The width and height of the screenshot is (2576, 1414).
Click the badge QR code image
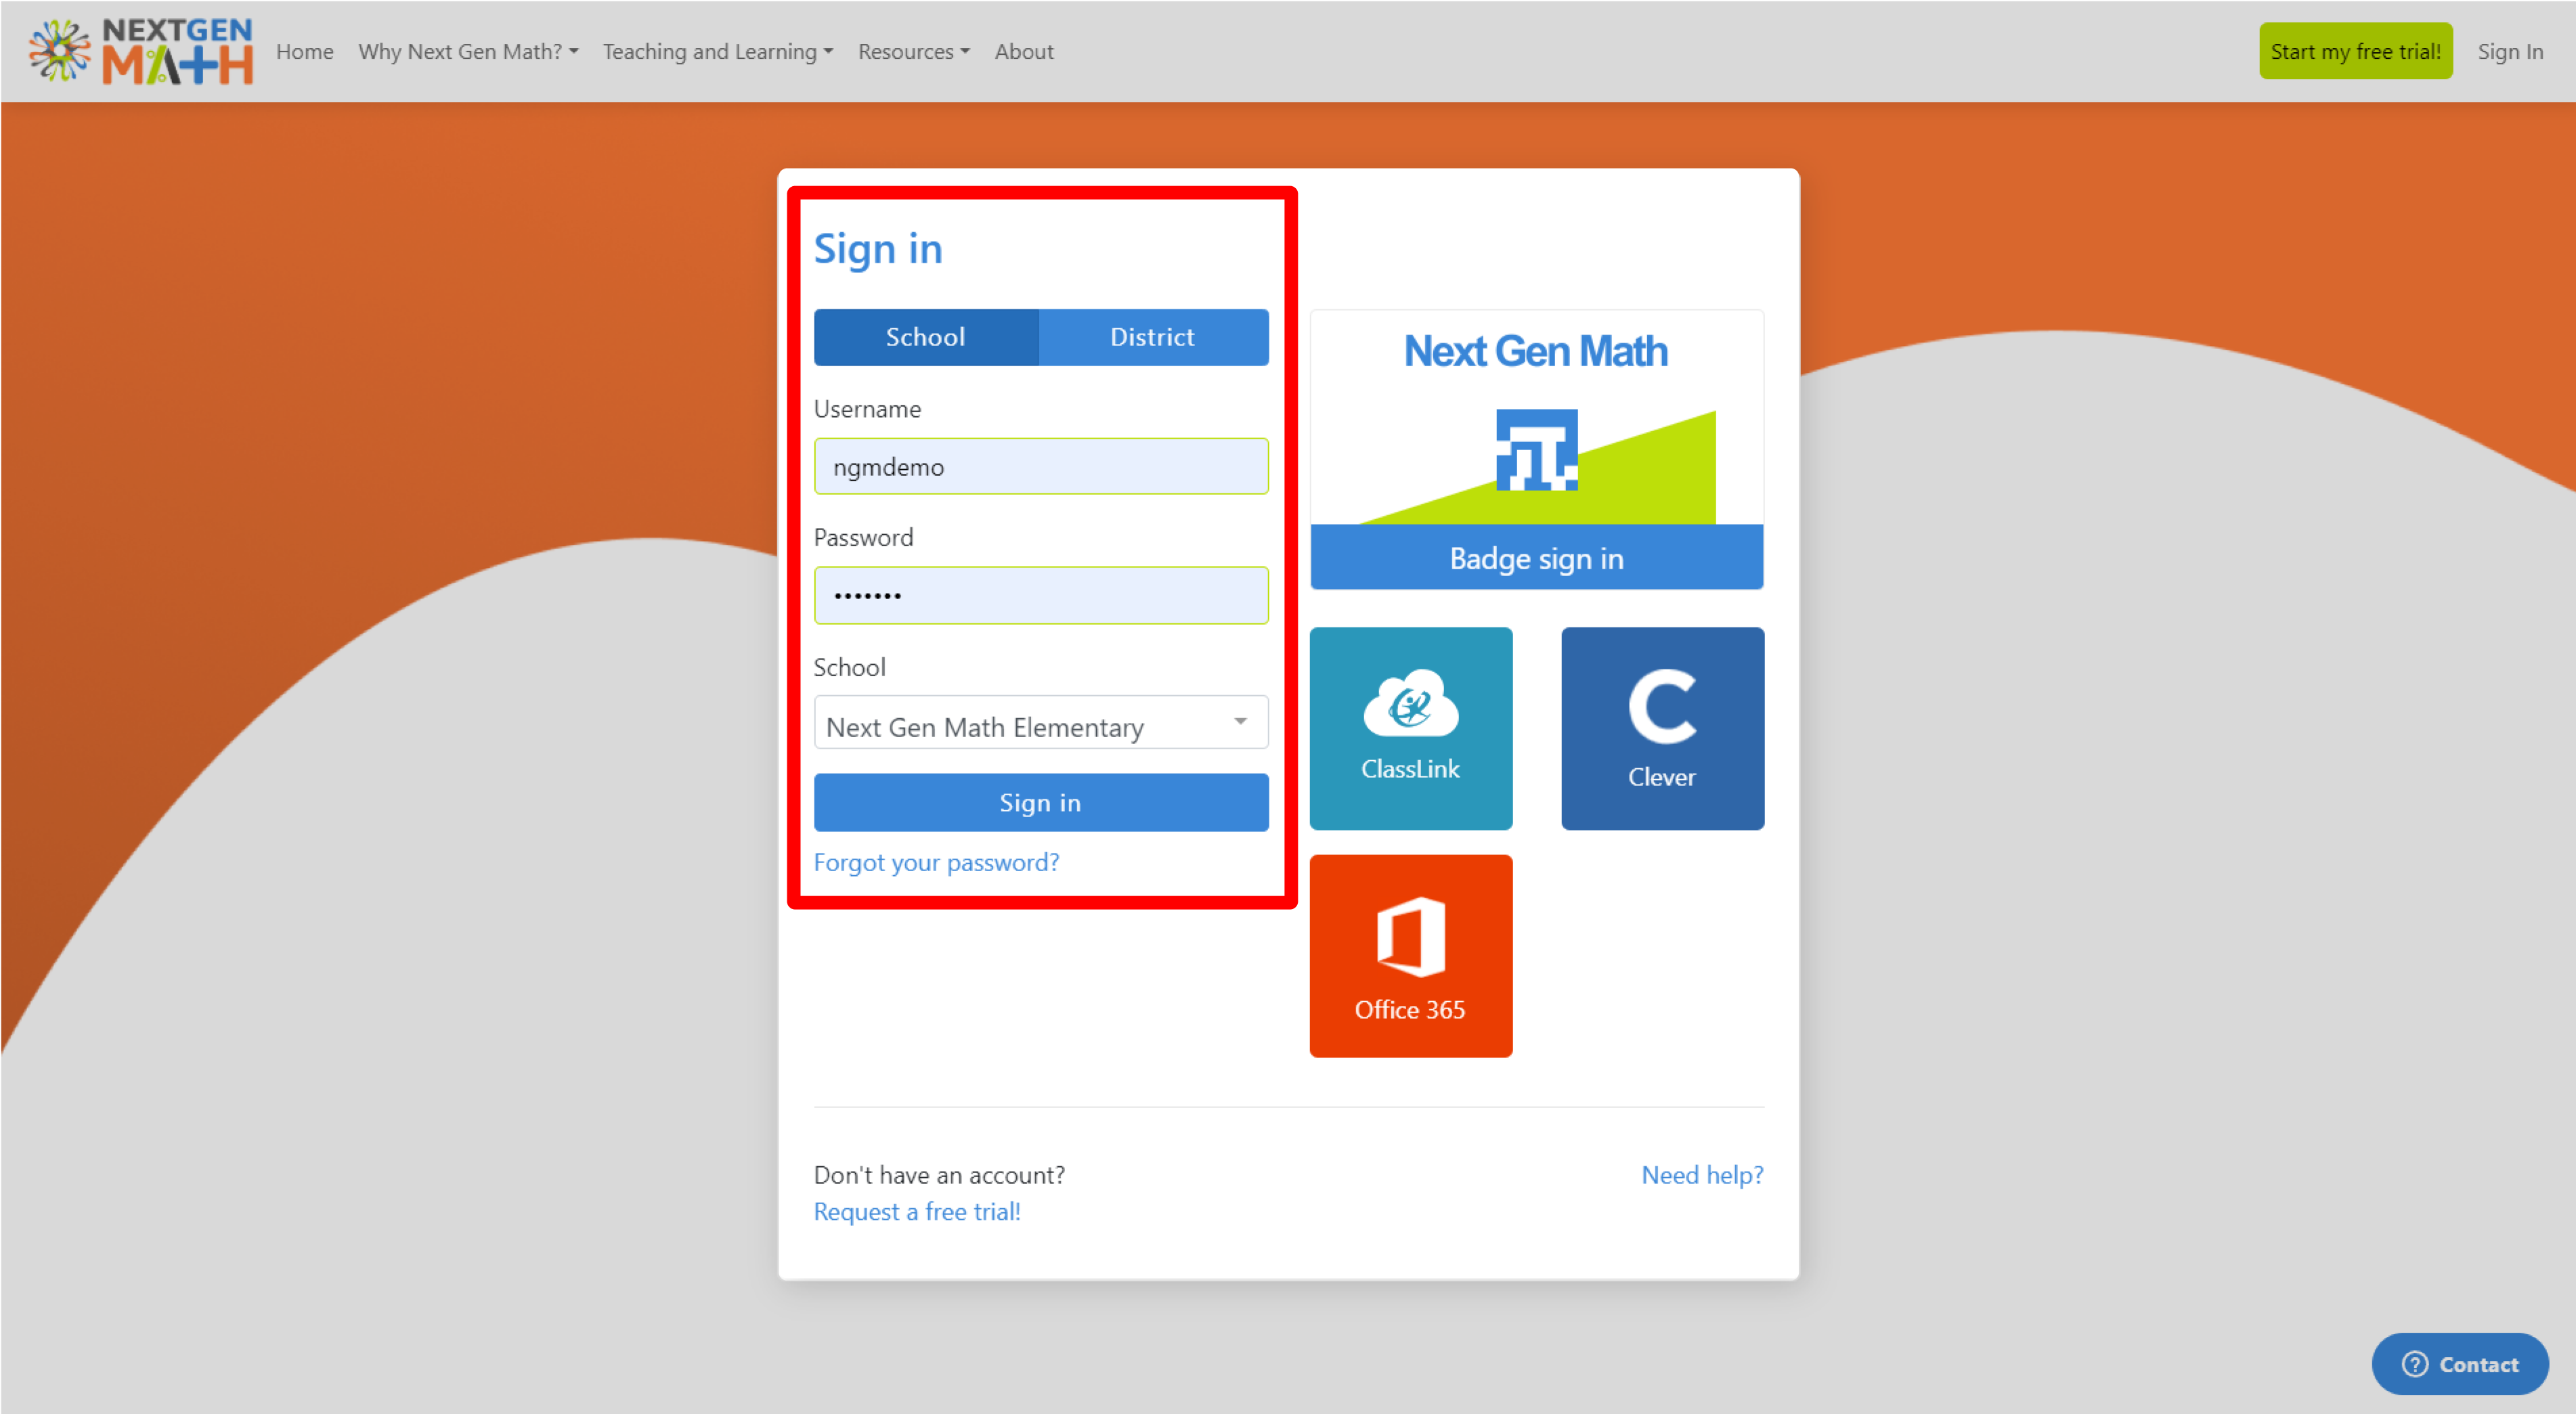pos(1536,449)
